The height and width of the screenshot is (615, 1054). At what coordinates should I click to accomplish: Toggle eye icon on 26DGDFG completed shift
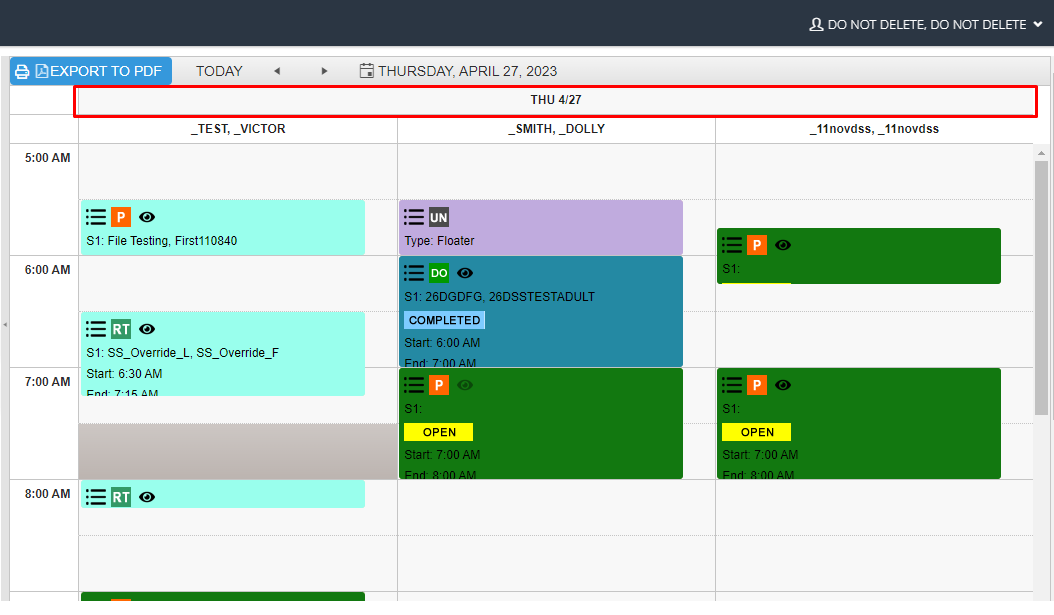point(465,273)
